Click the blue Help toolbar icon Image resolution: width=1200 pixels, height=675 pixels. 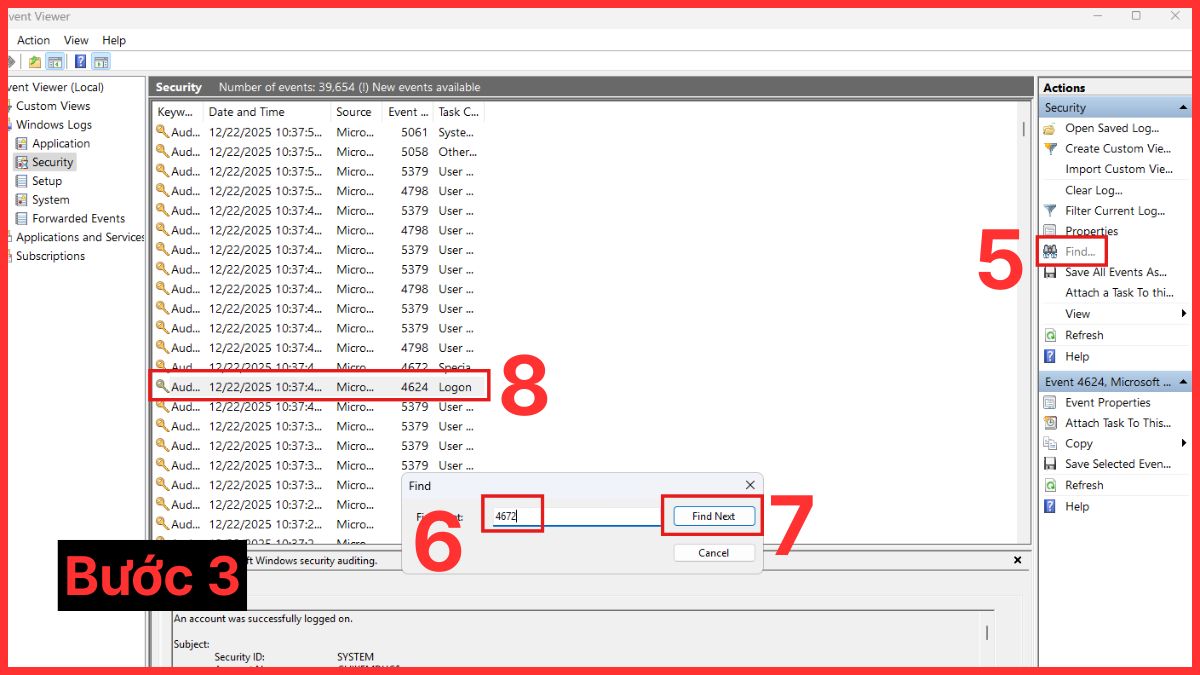80,62
